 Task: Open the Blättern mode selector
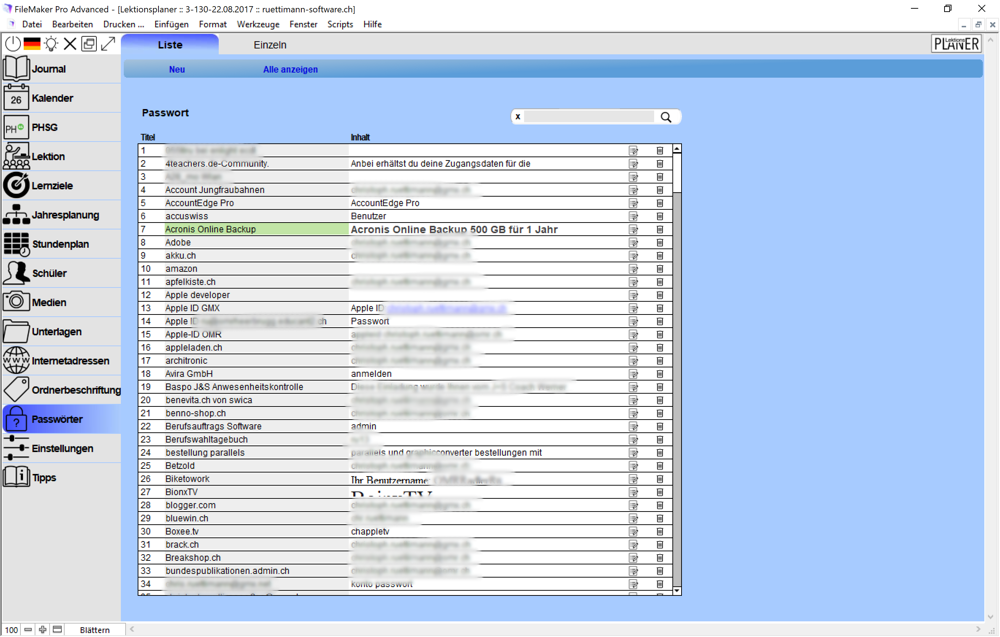click(94, 629)
